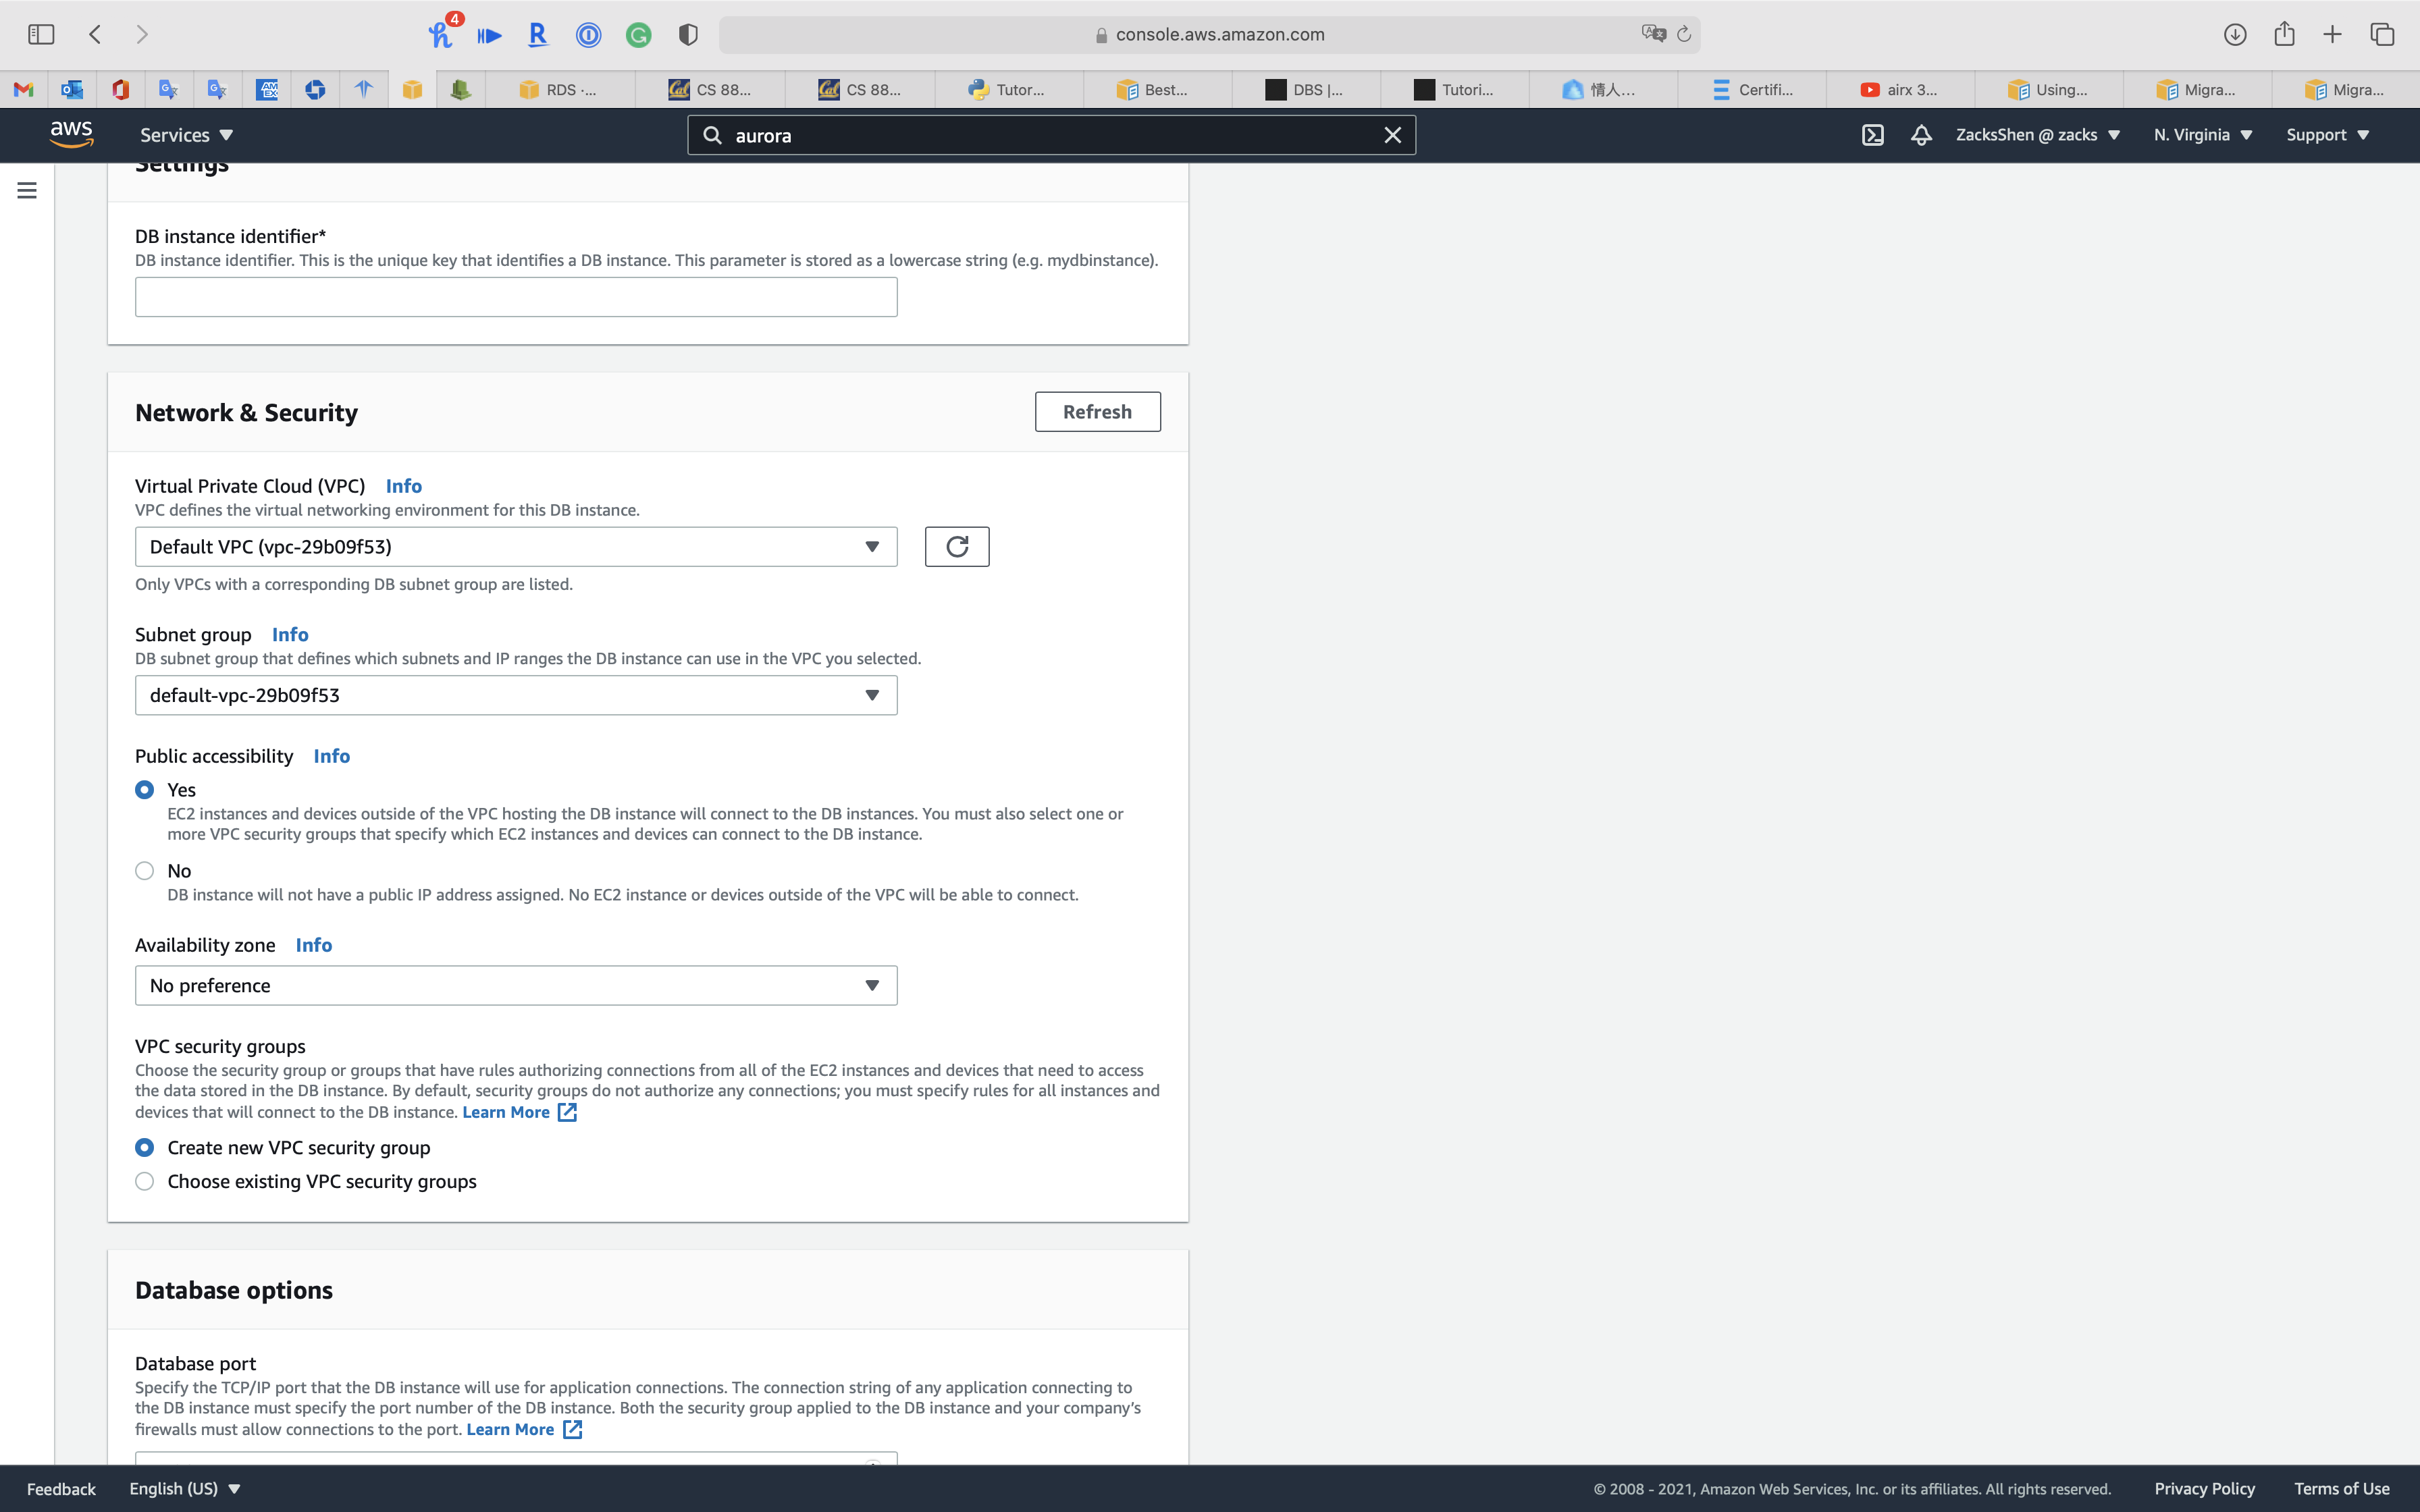Choose existing VPC security groups option

coord(145,1182)
